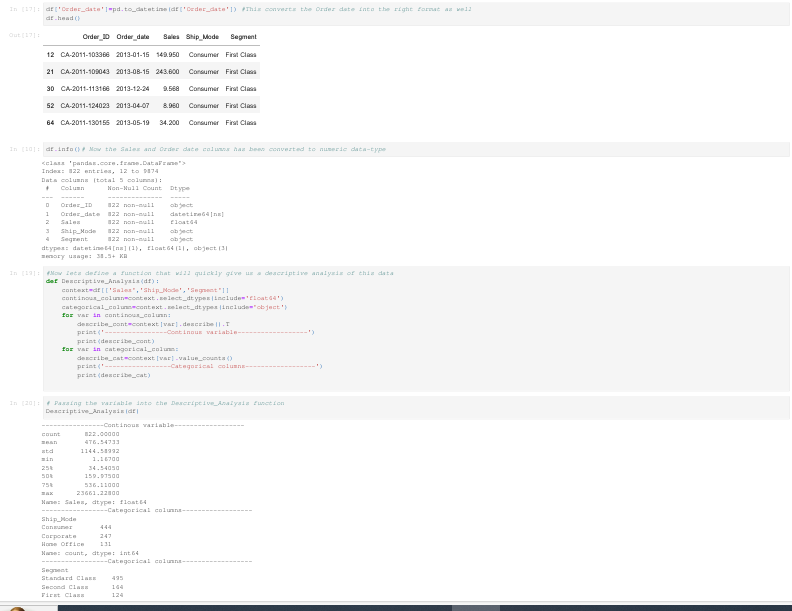Click the Sales column header in table
792x611 pixels.
(x=171, y=37)
